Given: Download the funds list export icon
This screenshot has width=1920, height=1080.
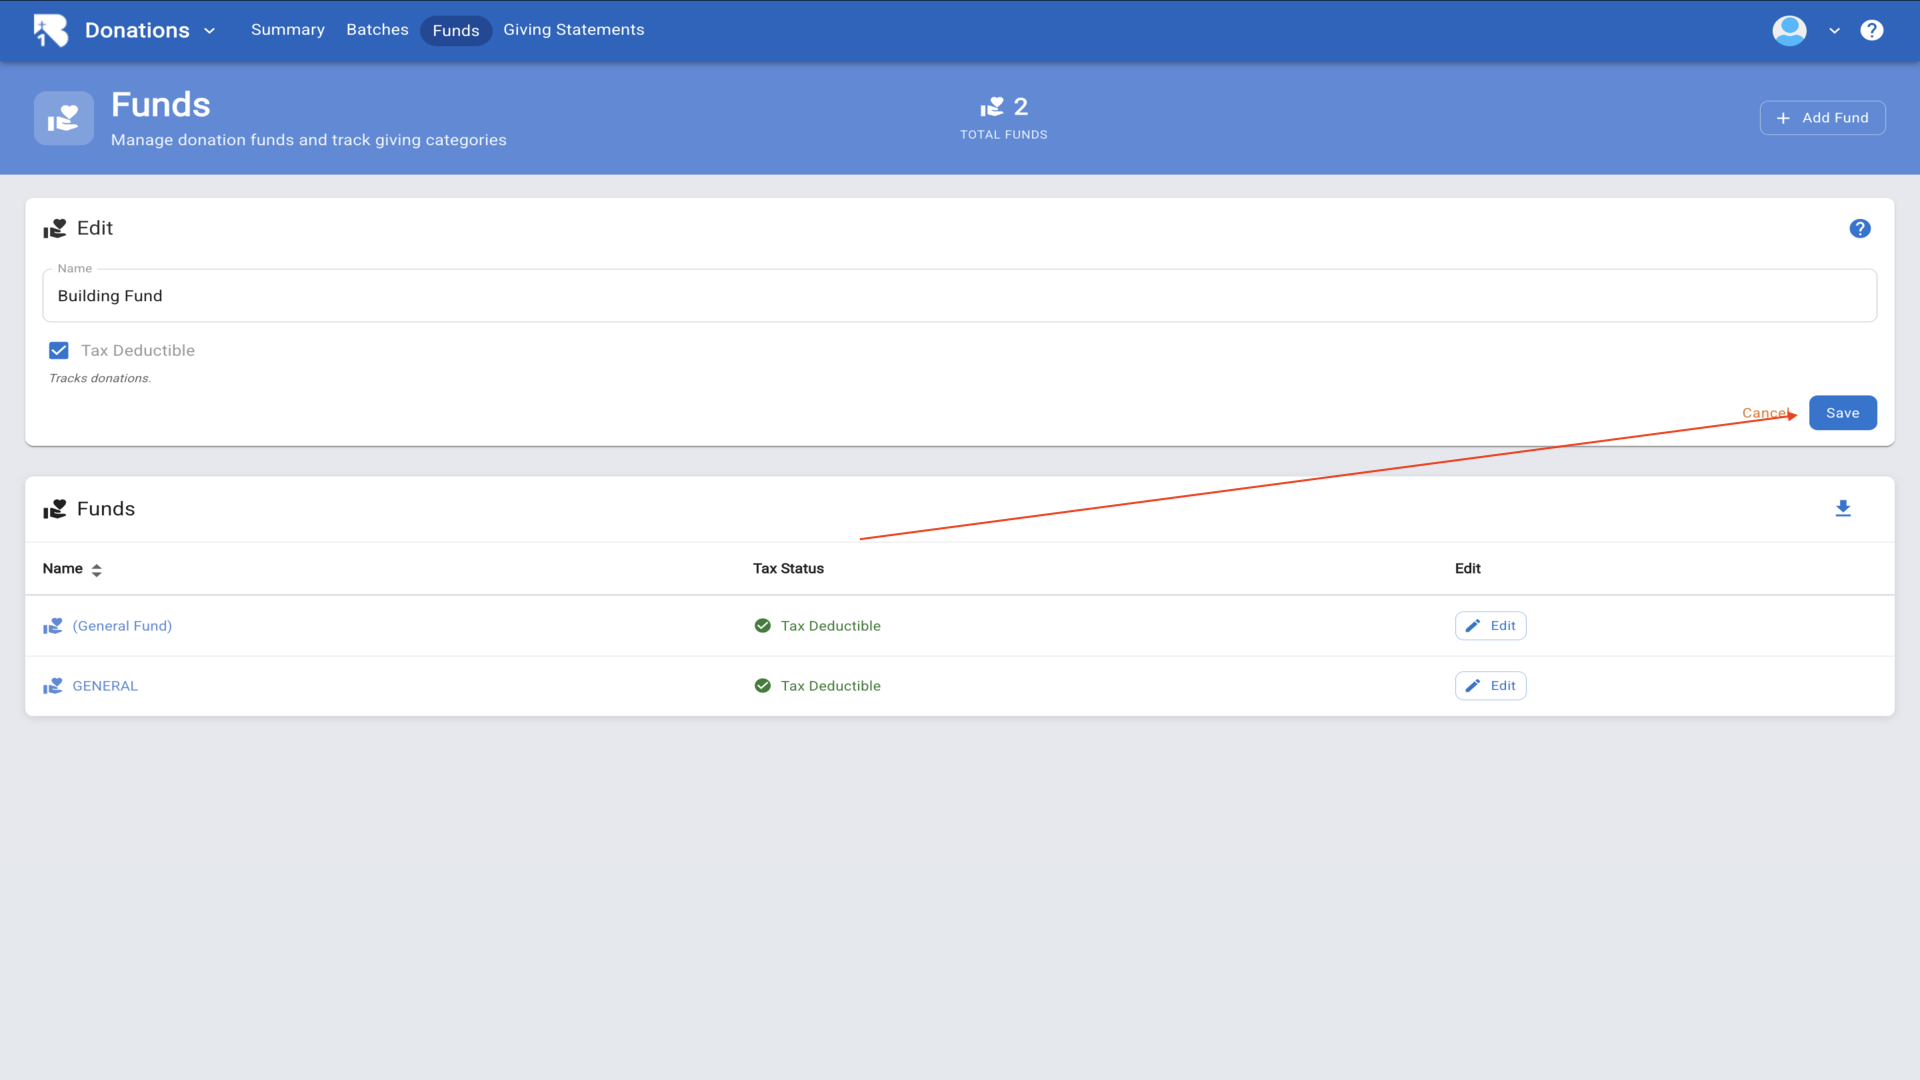Looking at the screenshot, I should (x=1842, y=509).
